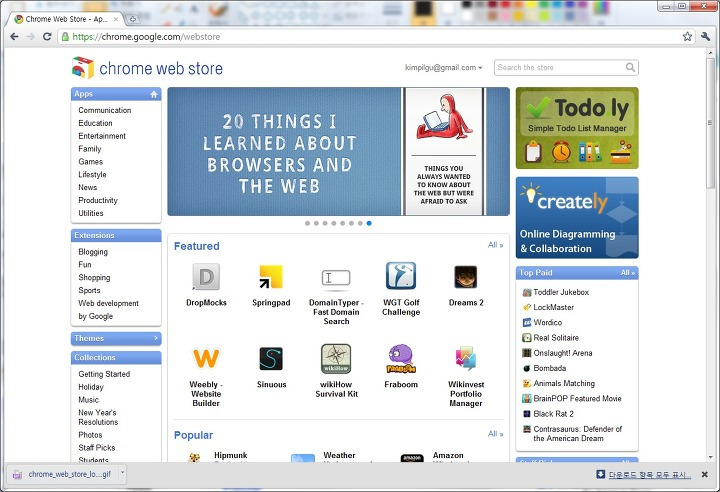Open the Extensions section header
Viewport: 720px width, 492px height.
(116, 235)
